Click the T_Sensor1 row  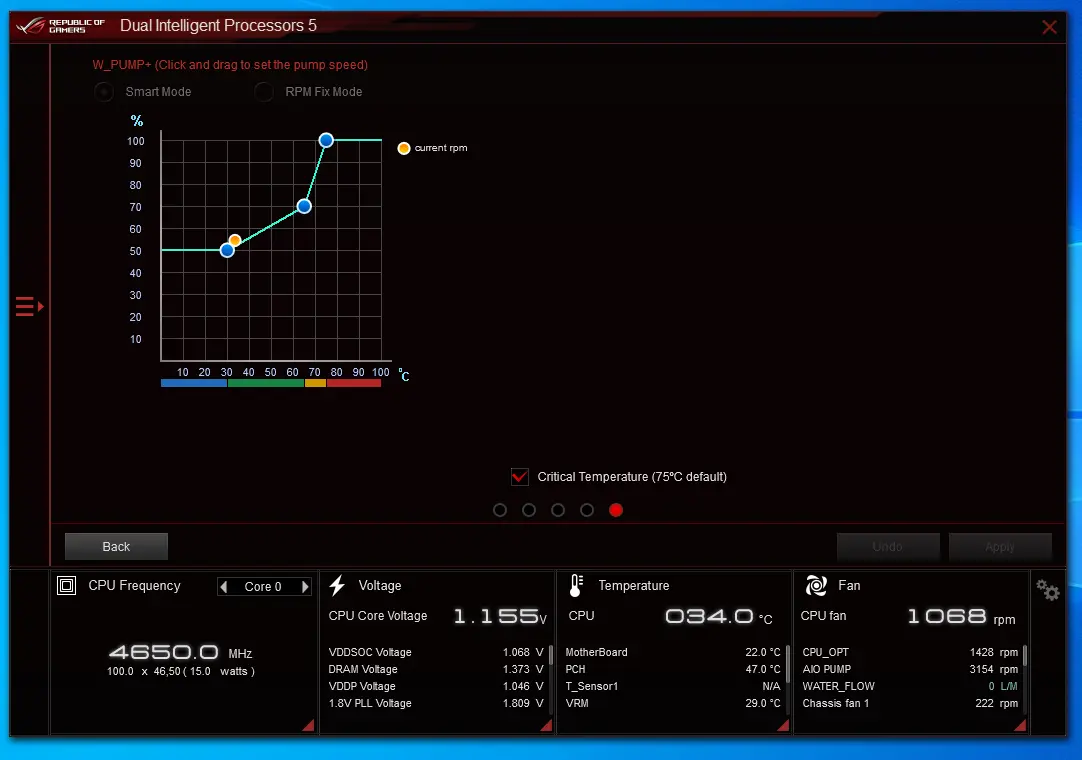click(x=673, y=686)
